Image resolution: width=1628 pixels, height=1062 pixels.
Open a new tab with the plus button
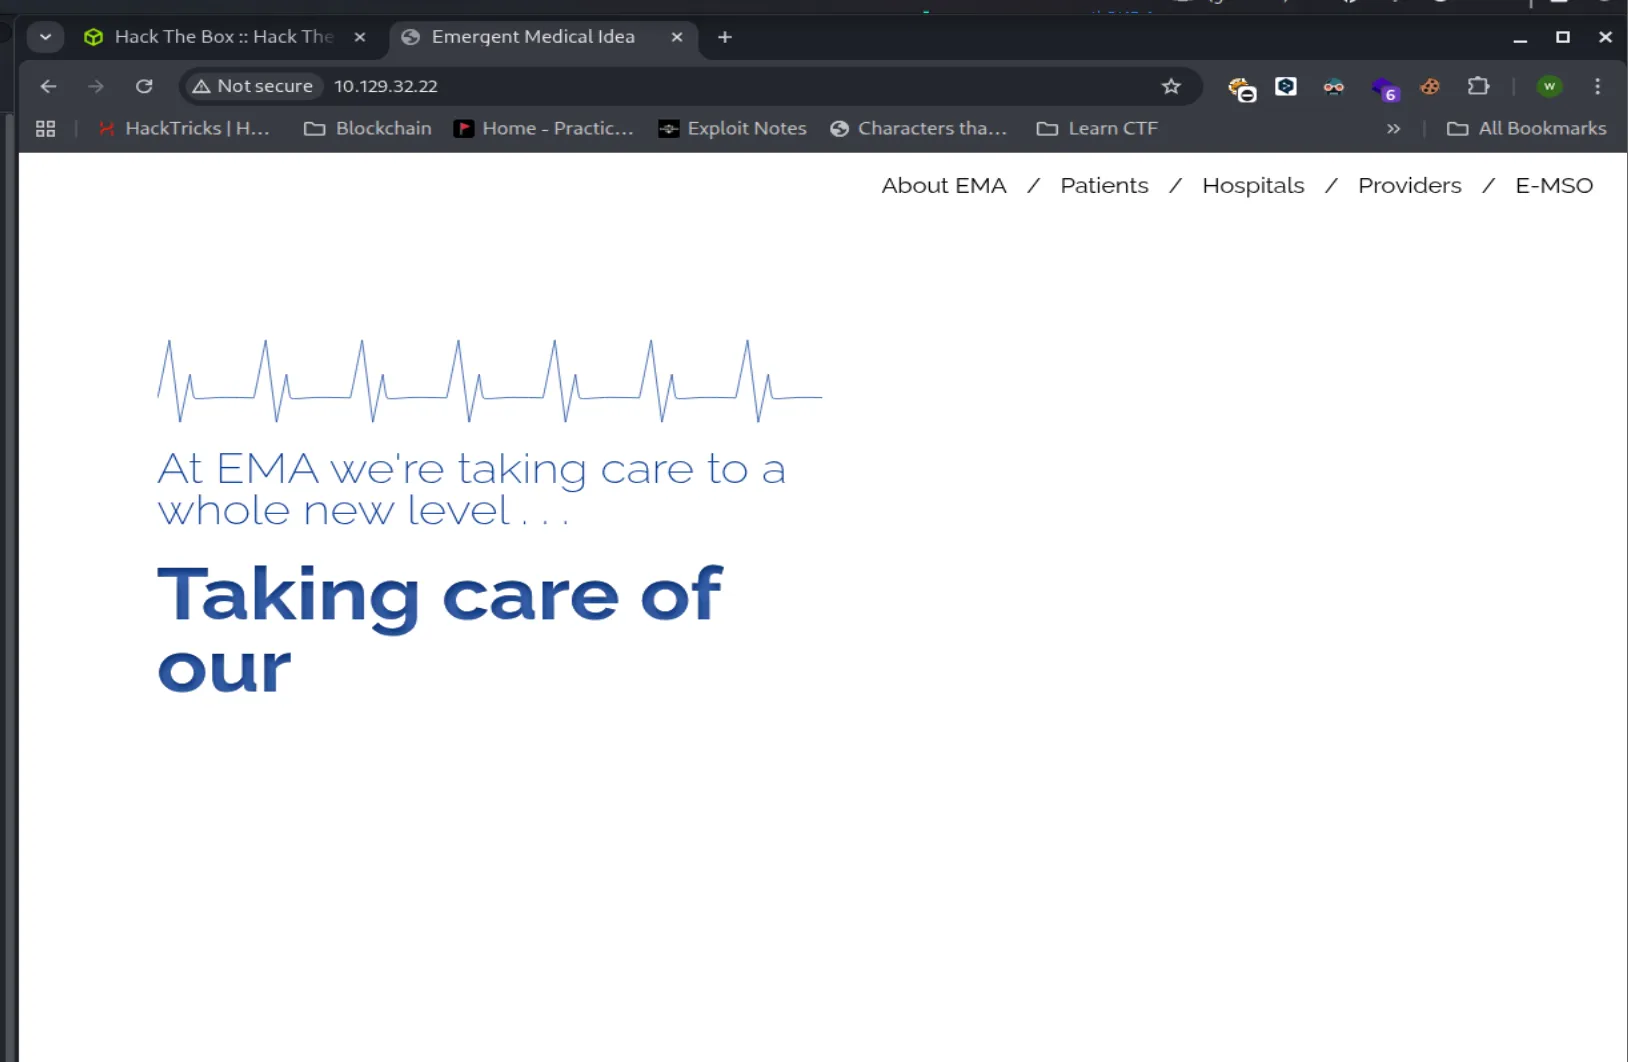click(x=725, y=37)
